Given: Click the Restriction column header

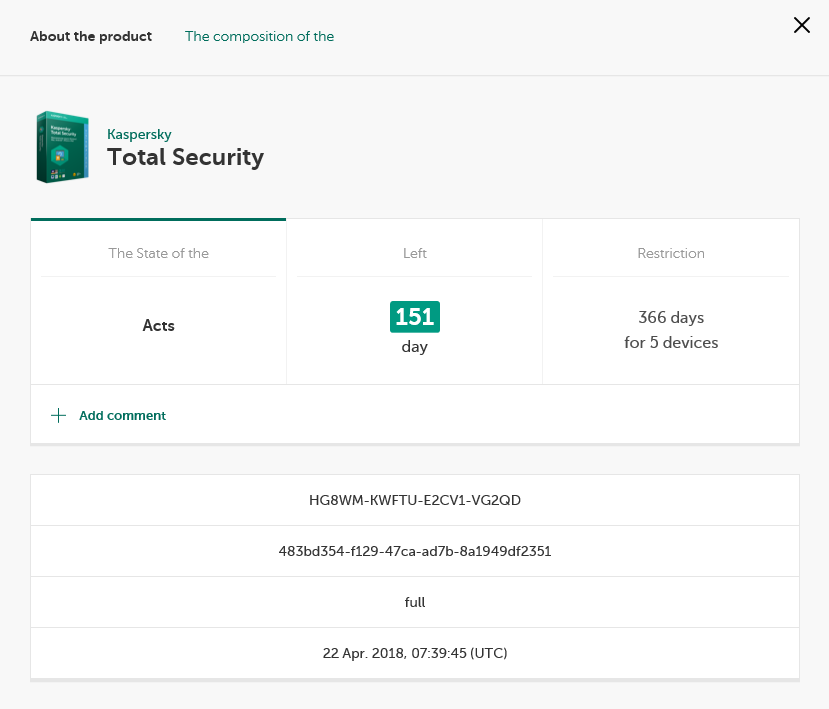Looking at the screenshot, I should click(x=671, y=253).
